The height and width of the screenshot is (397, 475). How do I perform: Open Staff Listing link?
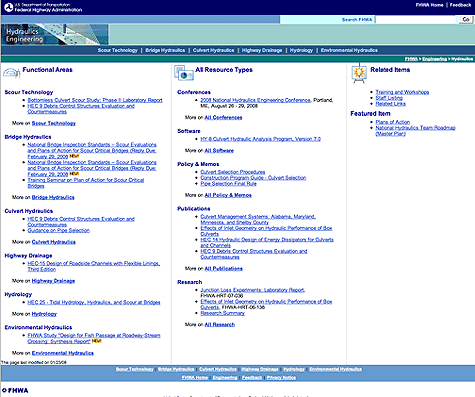tap(389, 98)
